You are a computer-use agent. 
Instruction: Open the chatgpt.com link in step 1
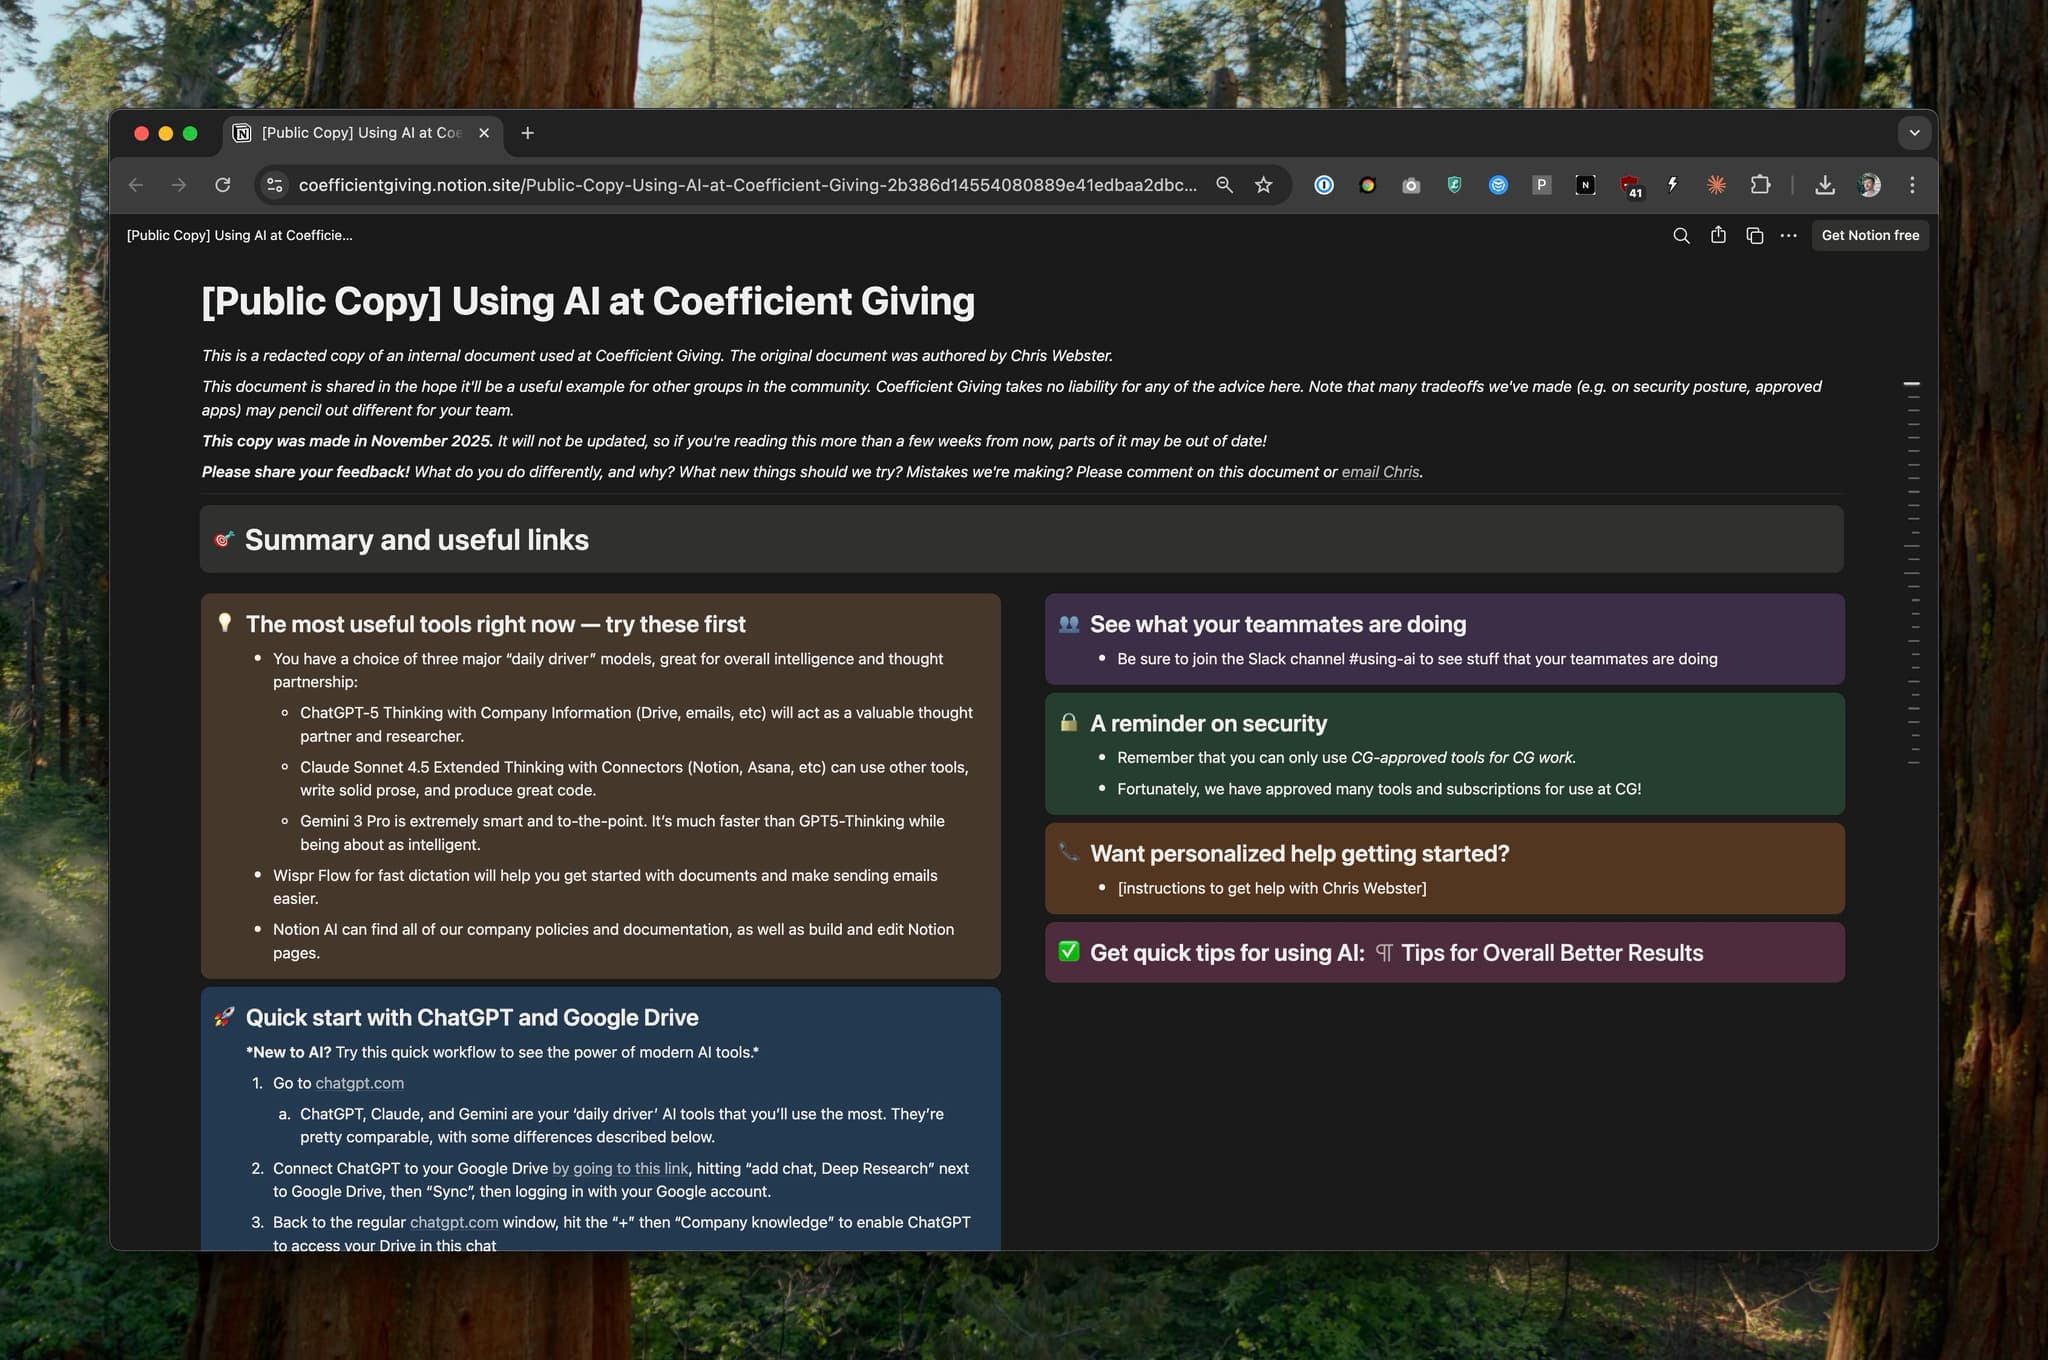359,1083
